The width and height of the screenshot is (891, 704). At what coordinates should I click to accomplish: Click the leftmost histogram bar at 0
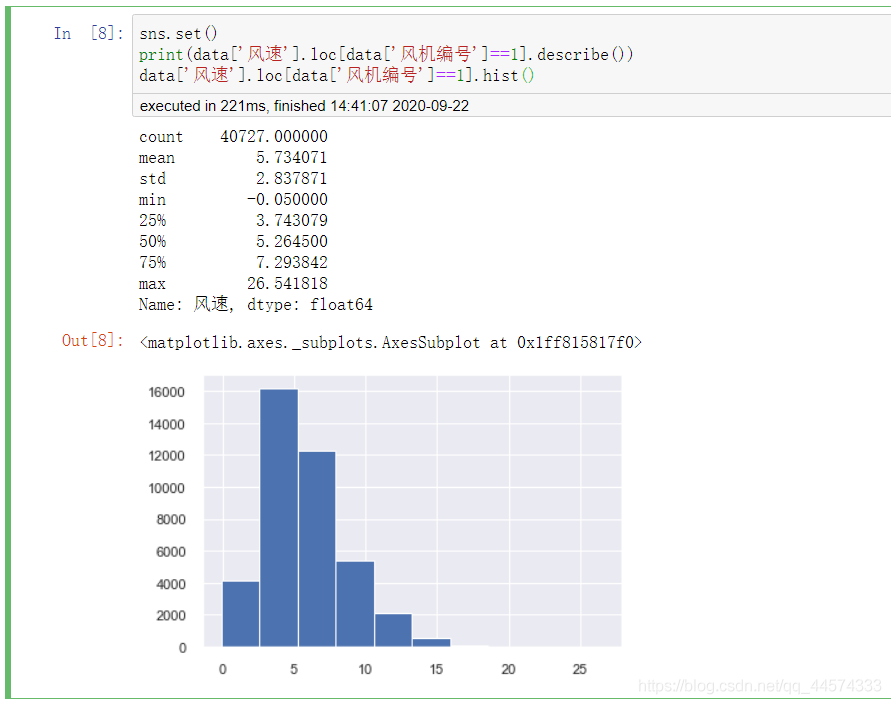click(241, 614)
